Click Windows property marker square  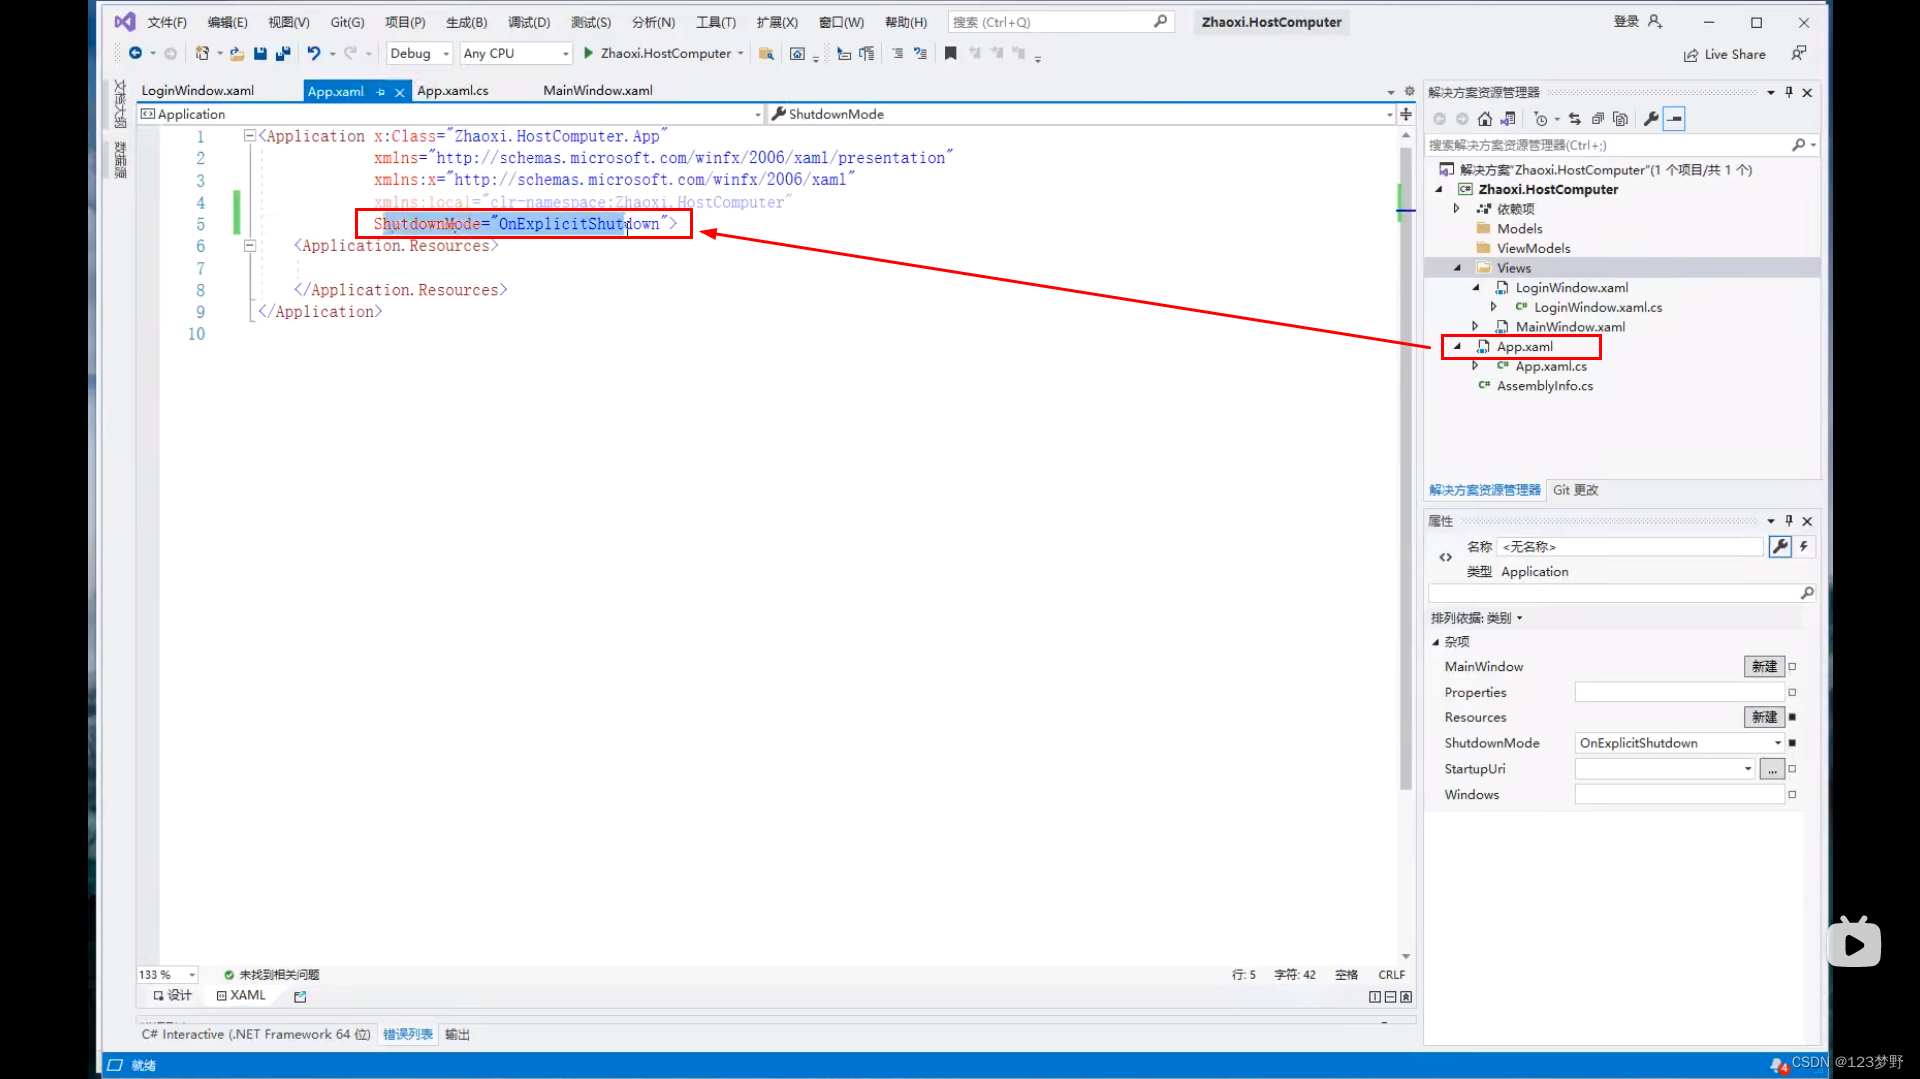[1792, 795]
